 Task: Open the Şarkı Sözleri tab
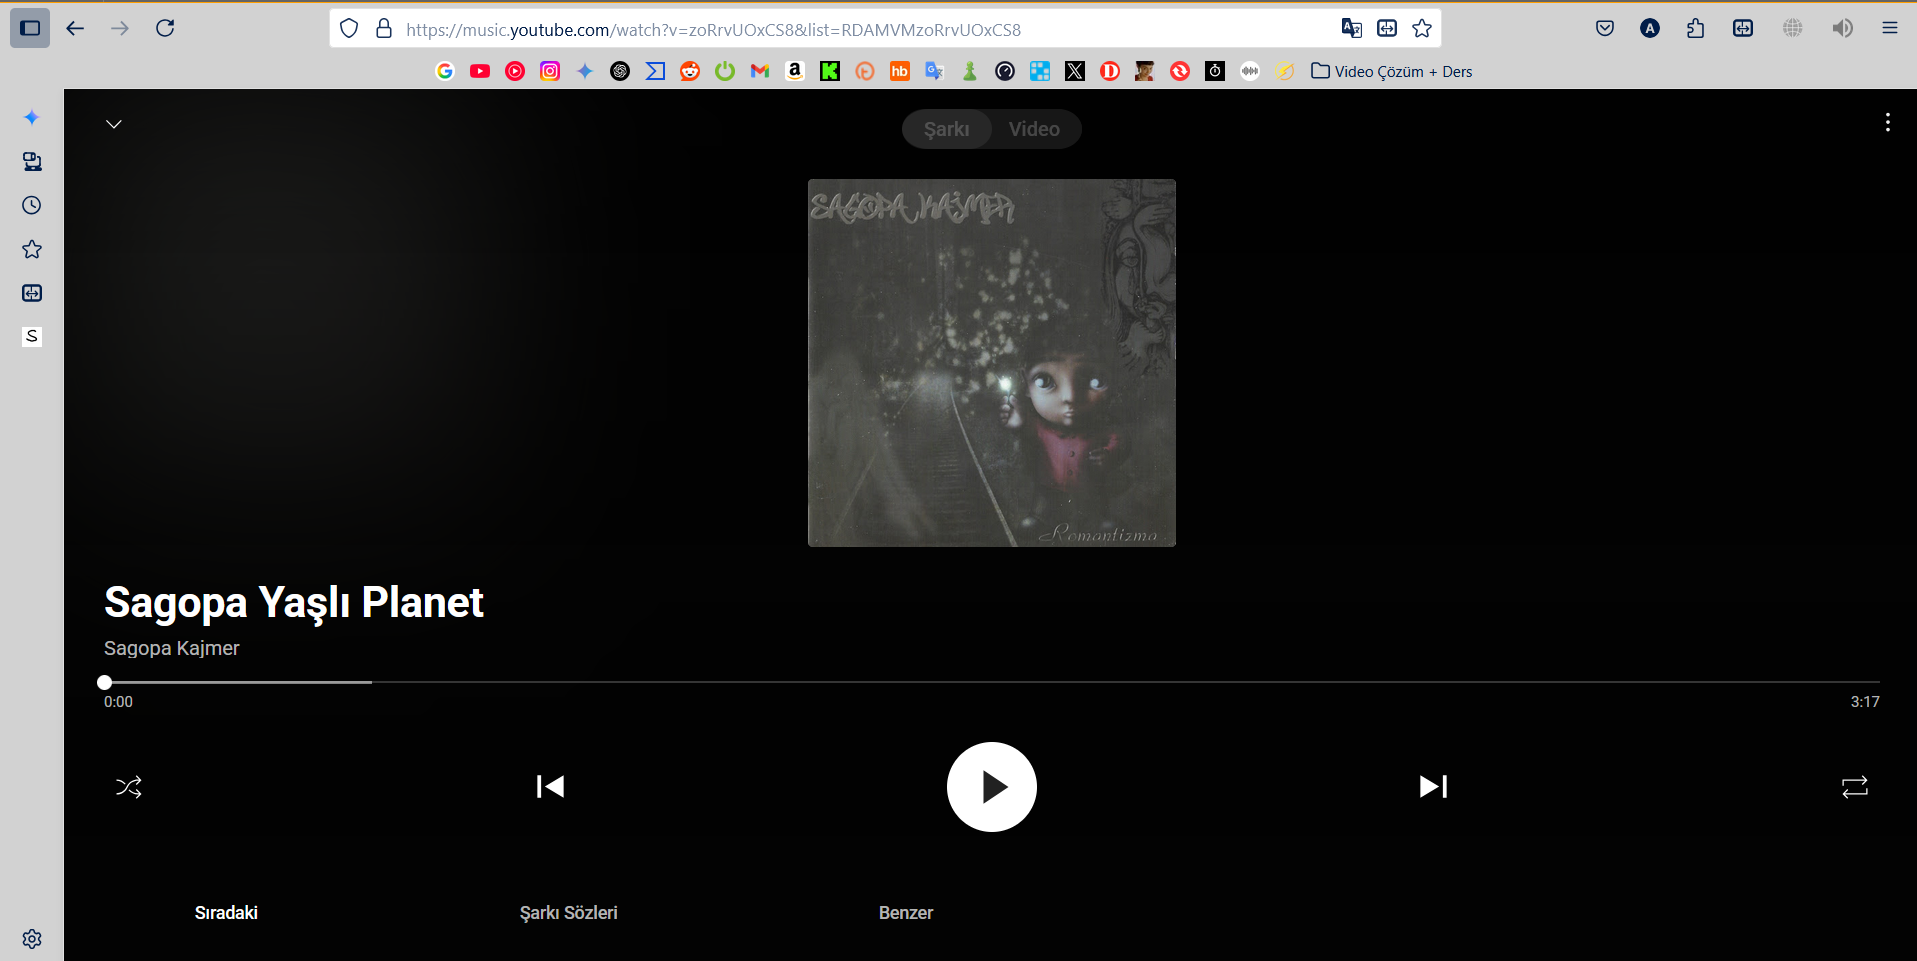(568, 913)
